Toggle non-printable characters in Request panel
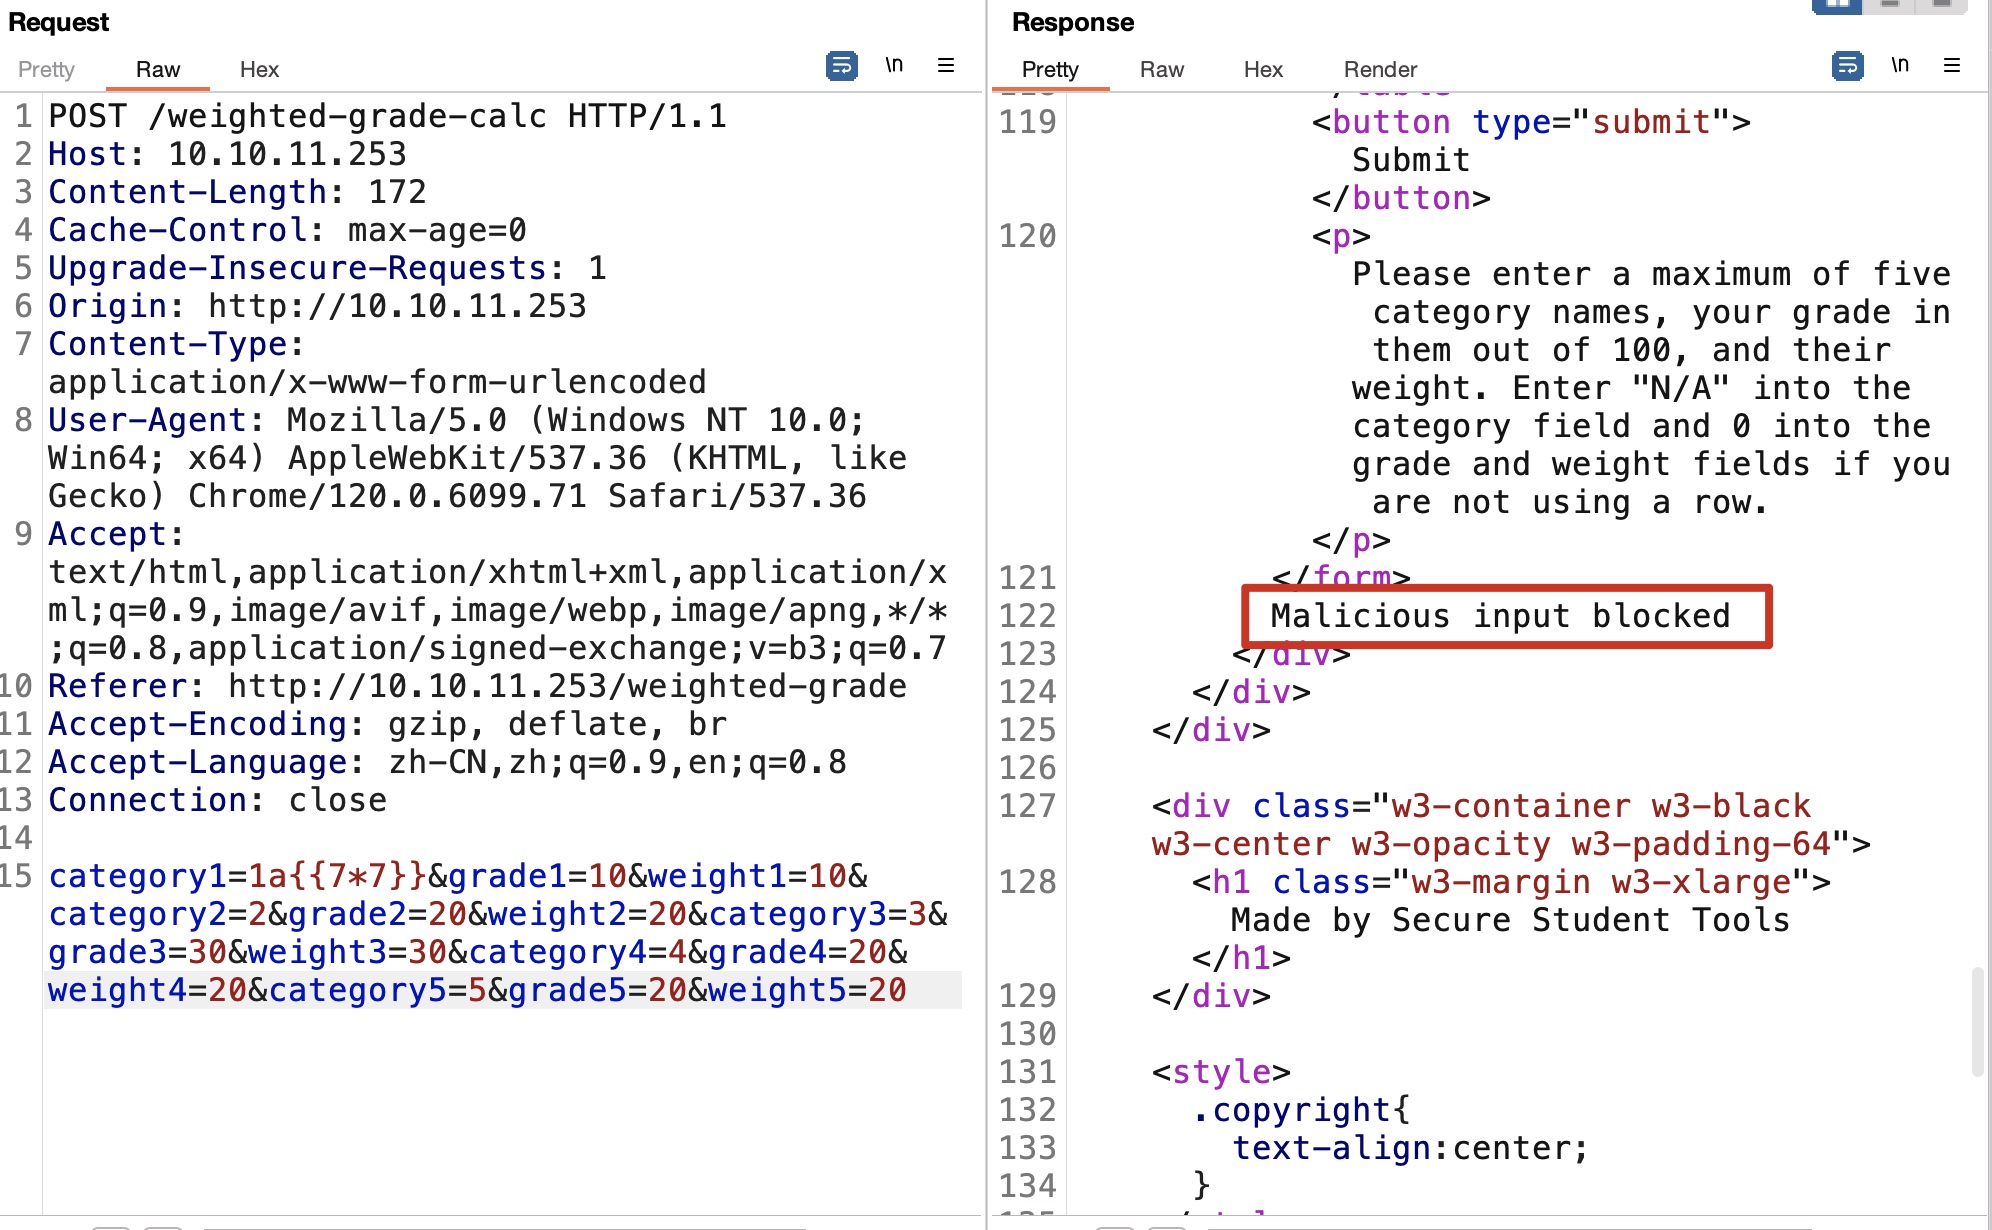 point(894,66)
